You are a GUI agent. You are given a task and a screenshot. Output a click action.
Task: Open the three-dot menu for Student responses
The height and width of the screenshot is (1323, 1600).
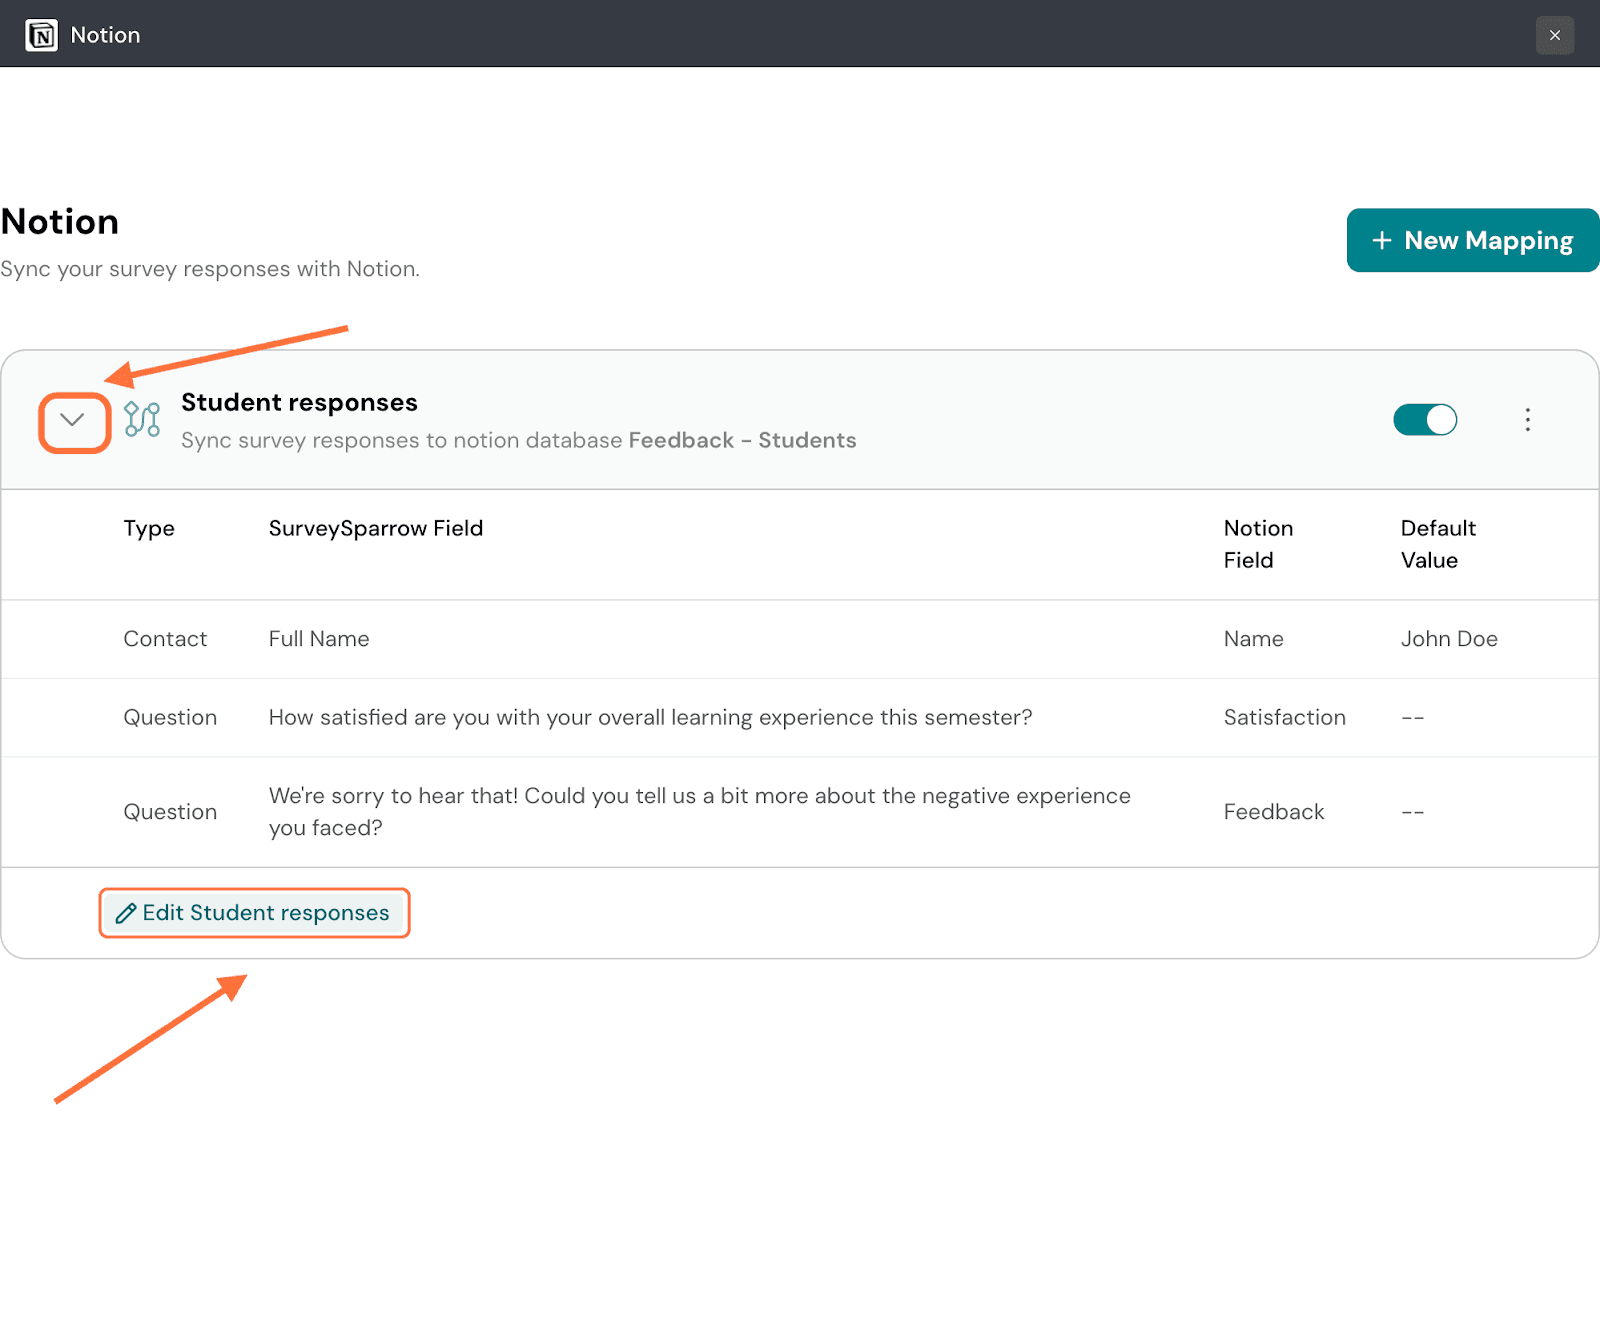(1527, 420)
